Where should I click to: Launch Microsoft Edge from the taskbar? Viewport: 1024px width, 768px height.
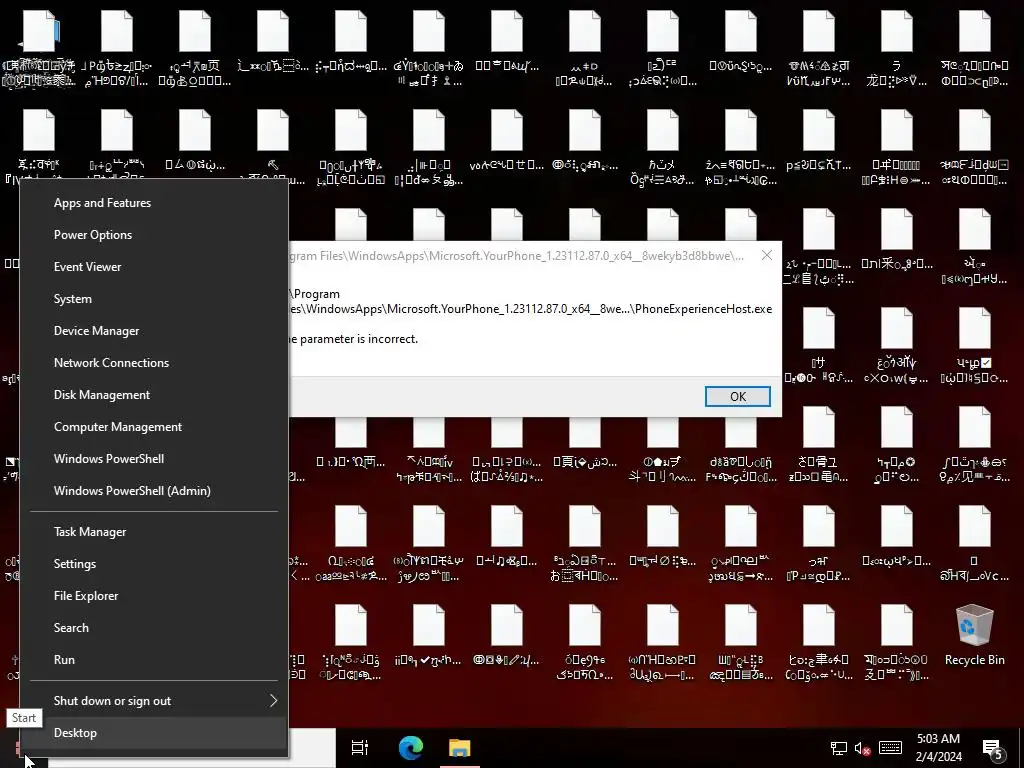point(411,748)
